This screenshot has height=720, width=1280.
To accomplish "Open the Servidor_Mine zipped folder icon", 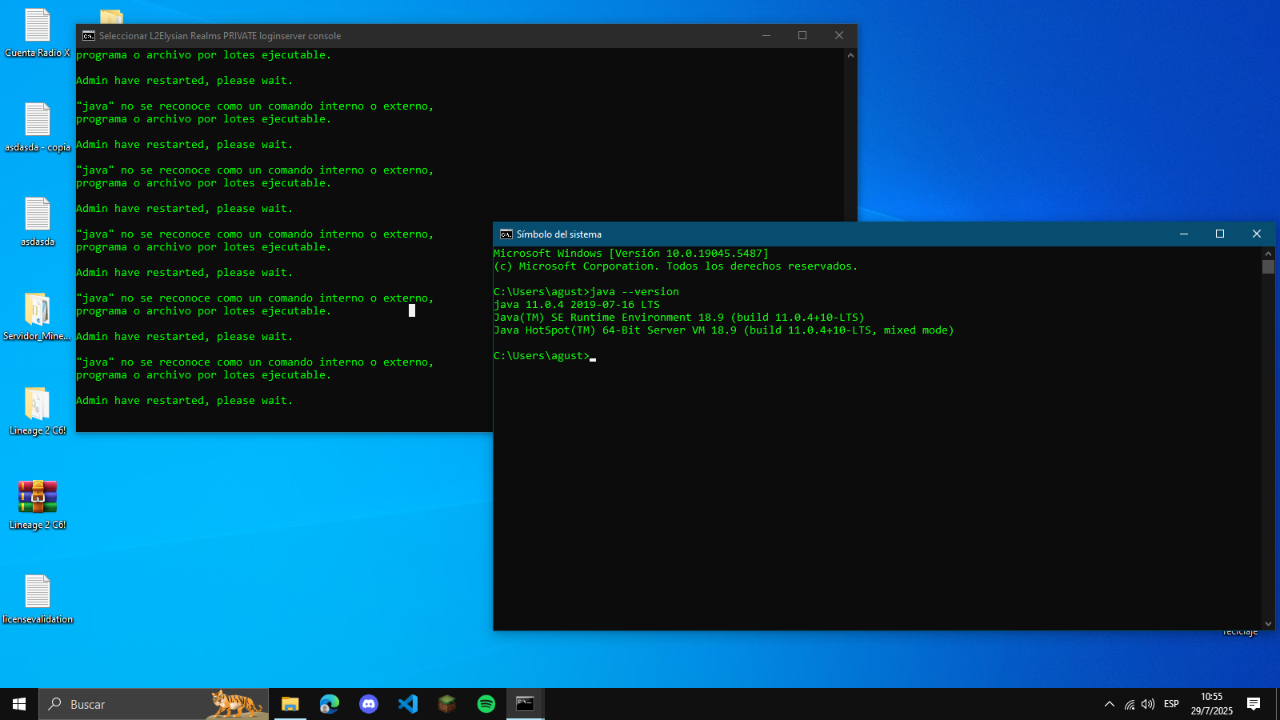I will click(37, 316).
